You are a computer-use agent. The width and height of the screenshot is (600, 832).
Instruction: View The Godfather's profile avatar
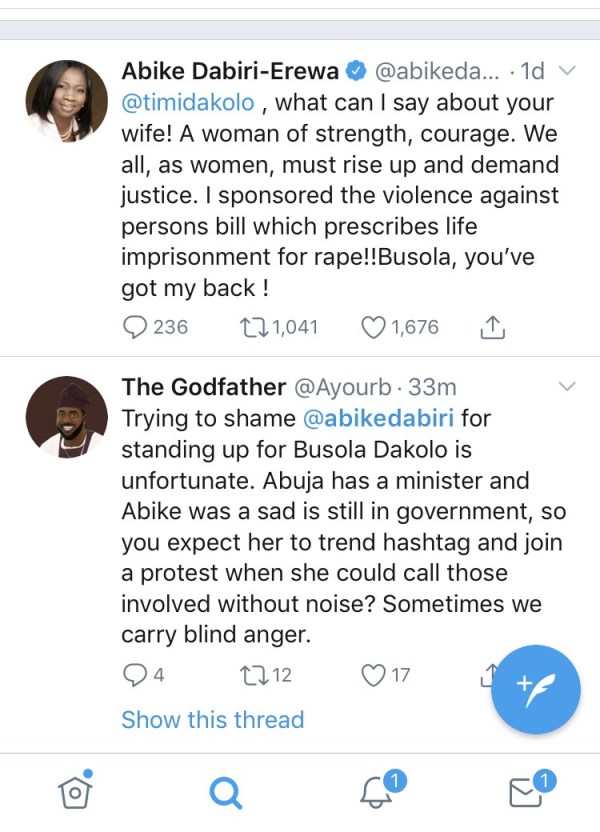tap(66, 416)
